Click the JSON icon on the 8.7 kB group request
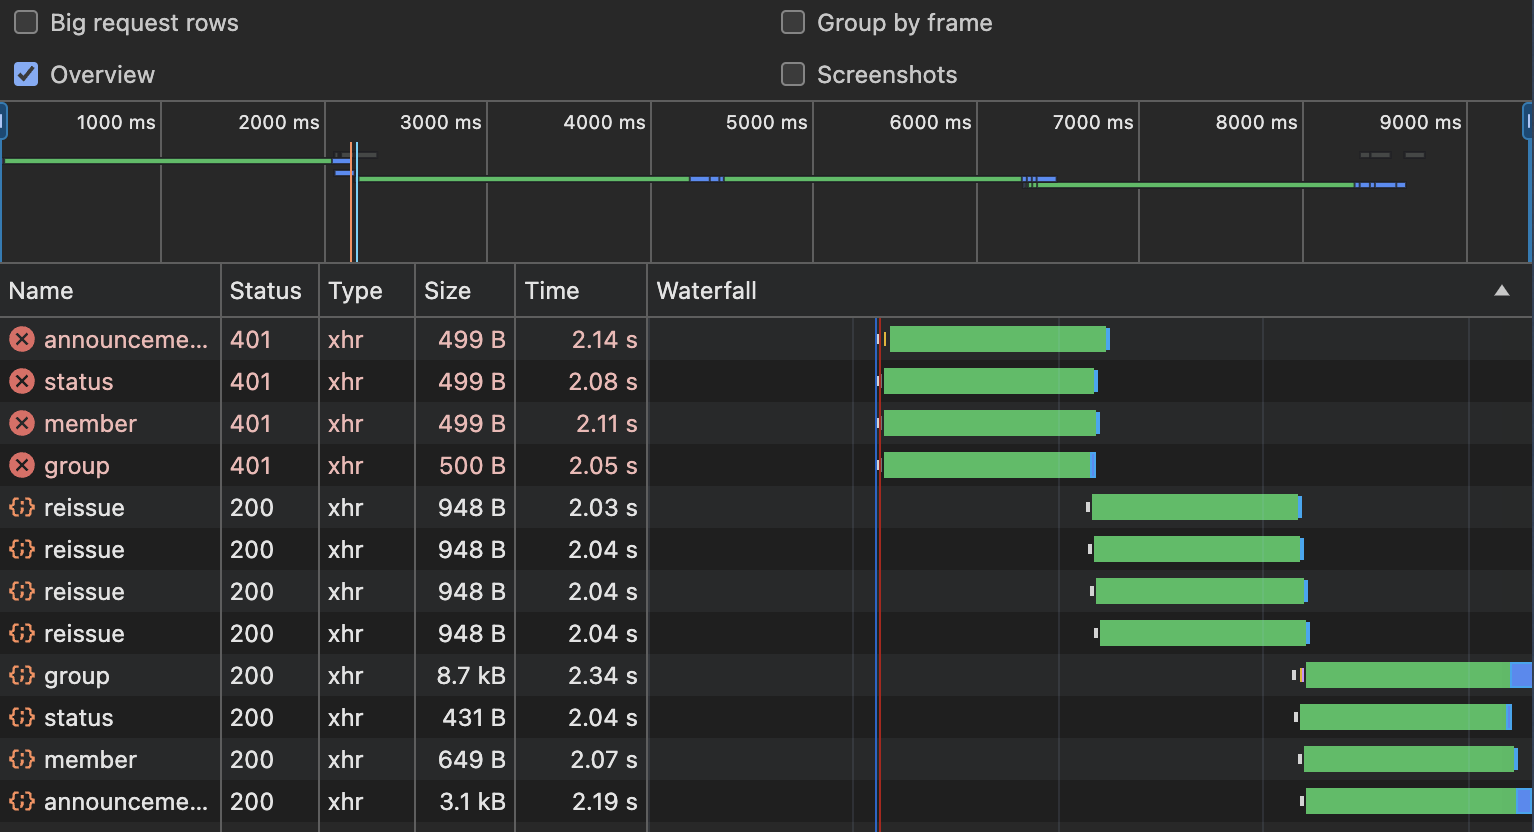The image size is (1534, 832). click(x=22, y=676)
